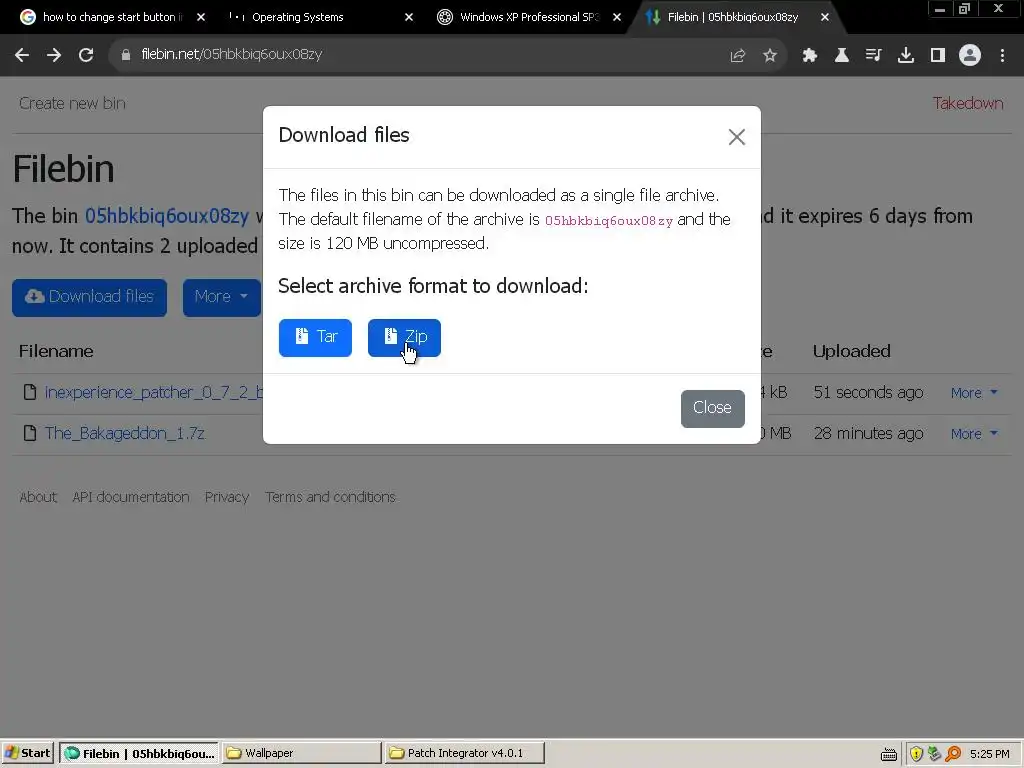This screenshot has height=768, width=1024.
Task: Click the address bar URL filebin.net
Action: click(232, 54)
